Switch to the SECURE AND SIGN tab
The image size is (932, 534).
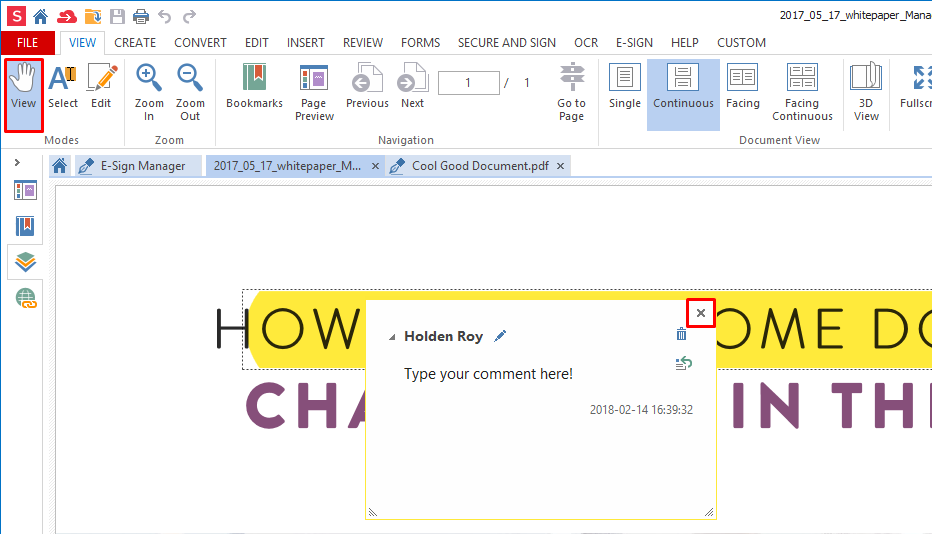coord(506,43)
